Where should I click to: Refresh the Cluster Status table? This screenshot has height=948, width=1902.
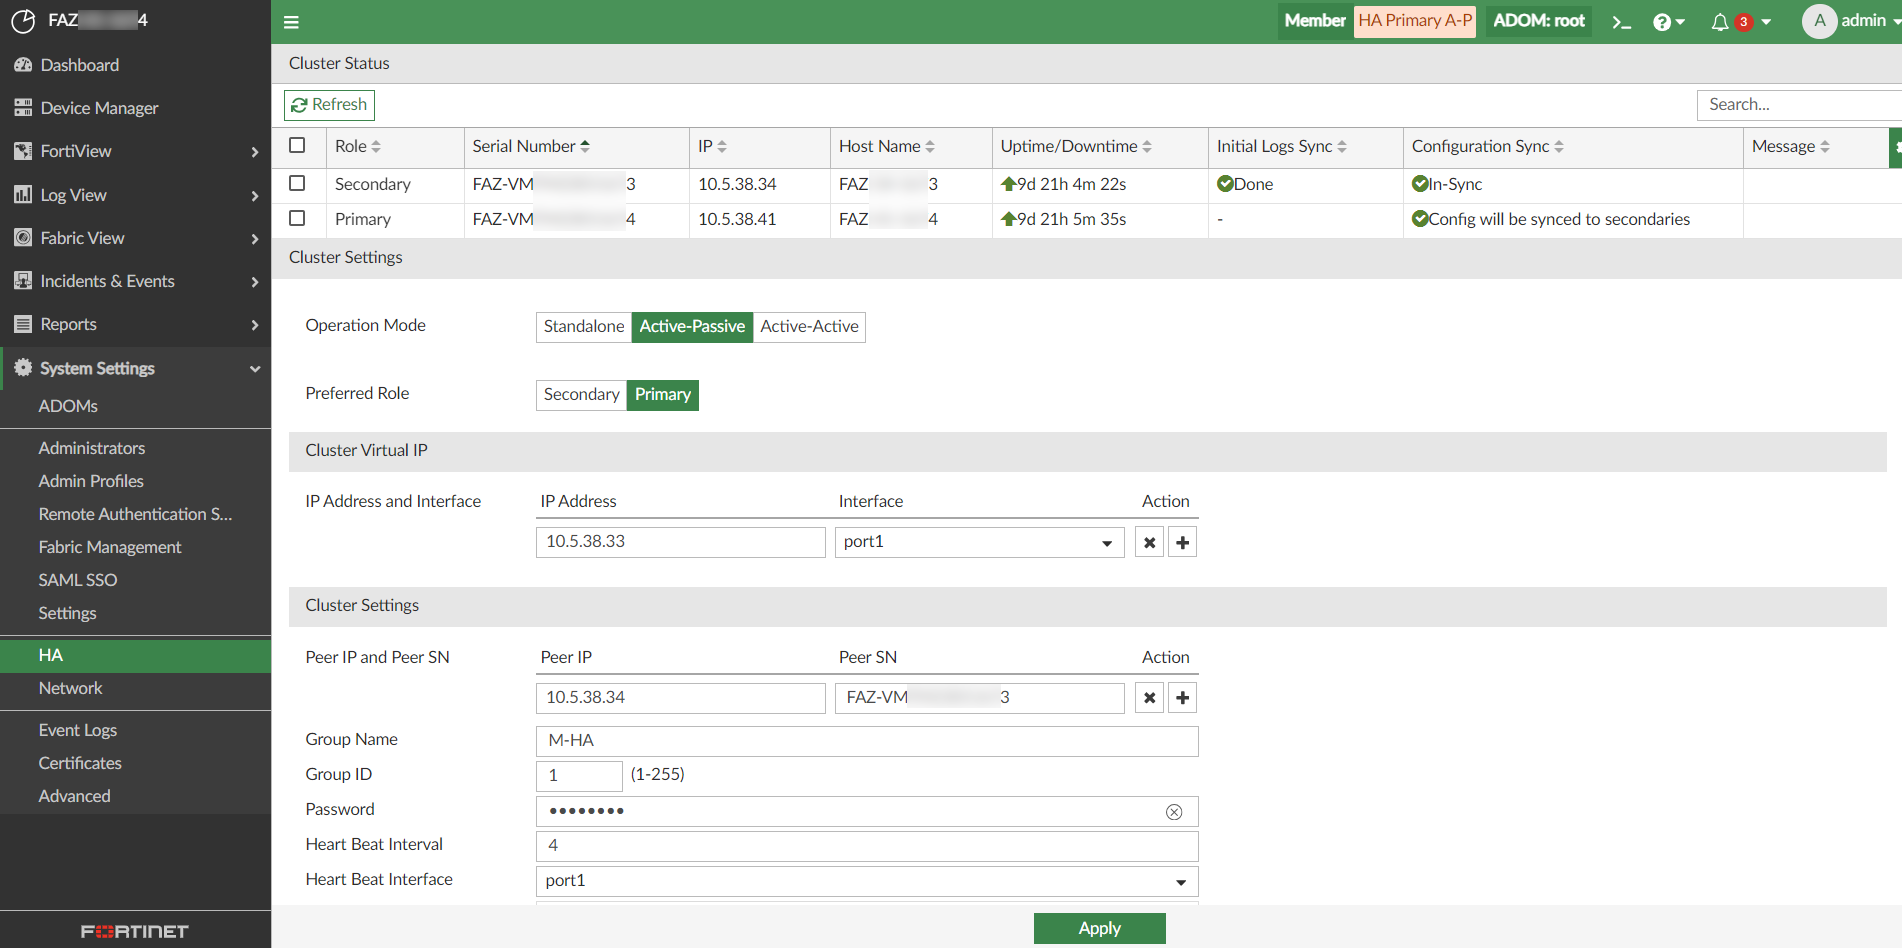[329, 104]
